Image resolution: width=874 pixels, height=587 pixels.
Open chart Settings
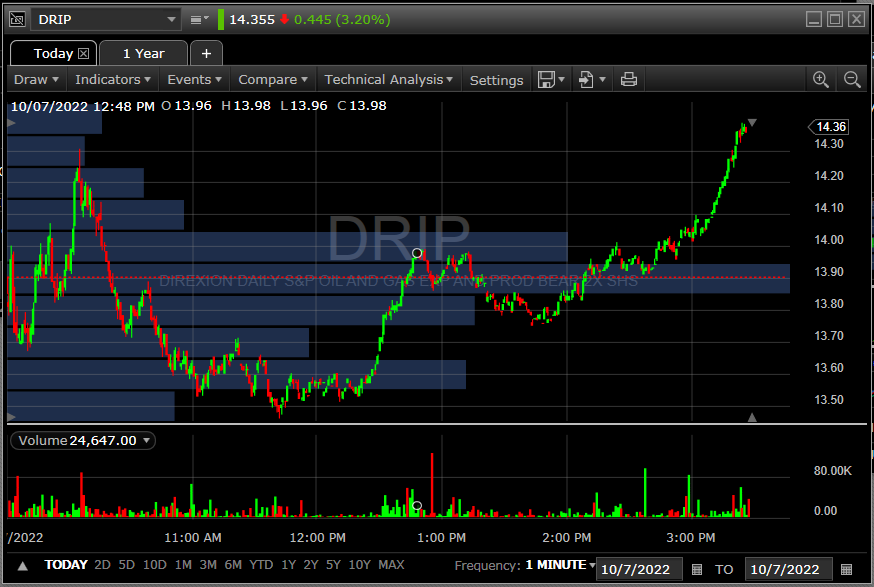(x=496, y=80)
